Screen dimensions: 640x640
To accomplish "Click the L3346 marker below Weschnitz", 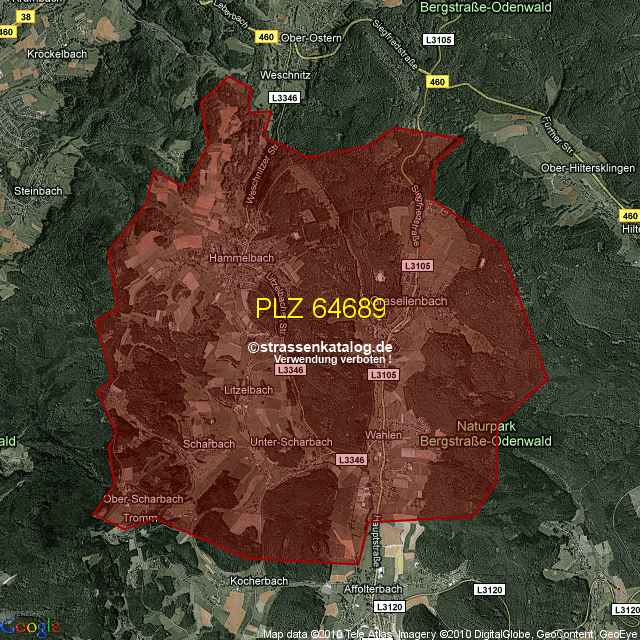I will [x=284, y=97].
